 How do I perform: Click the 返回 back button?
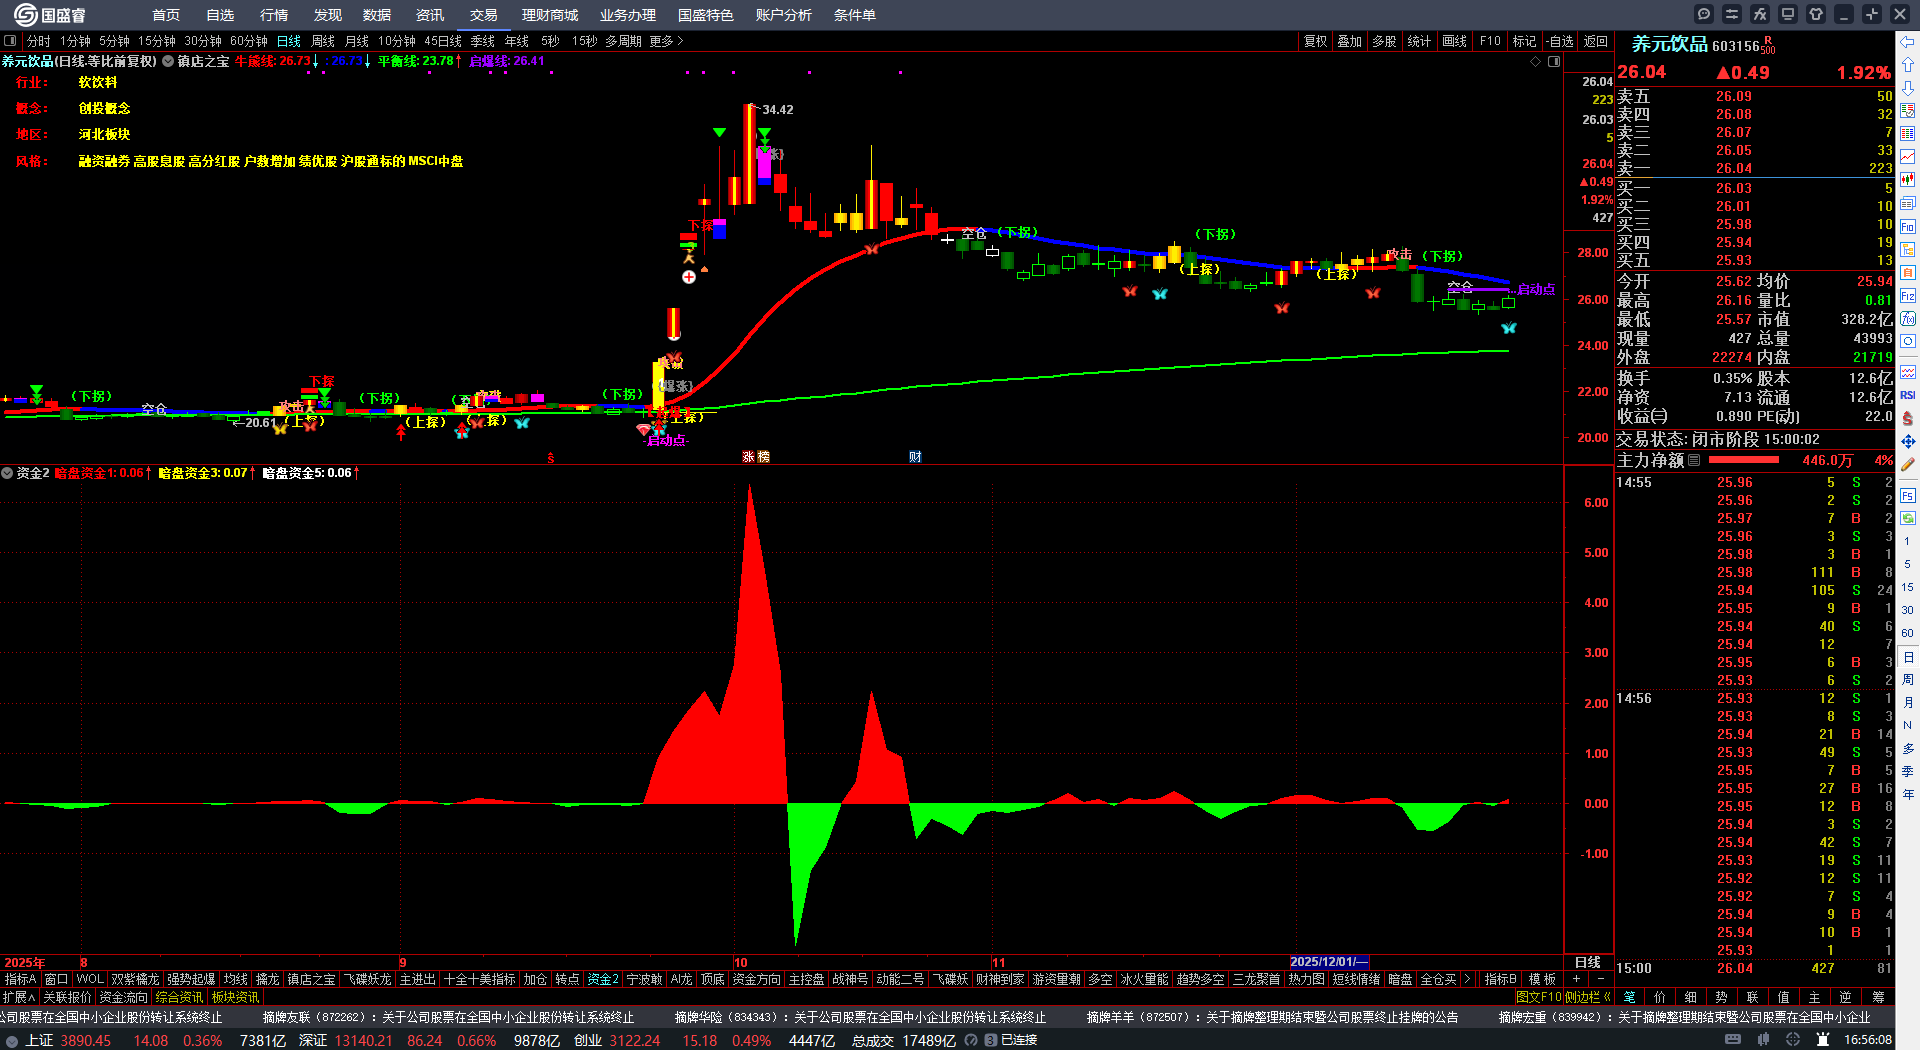[x=1596, y=41]
